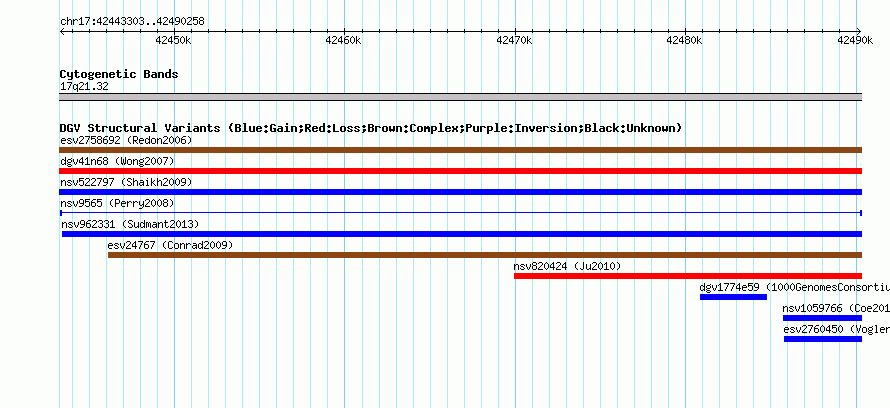Click the chr17:42443303..42490258 region label
The height and width of the screenshot is (408, 890).
pos(132,22)
